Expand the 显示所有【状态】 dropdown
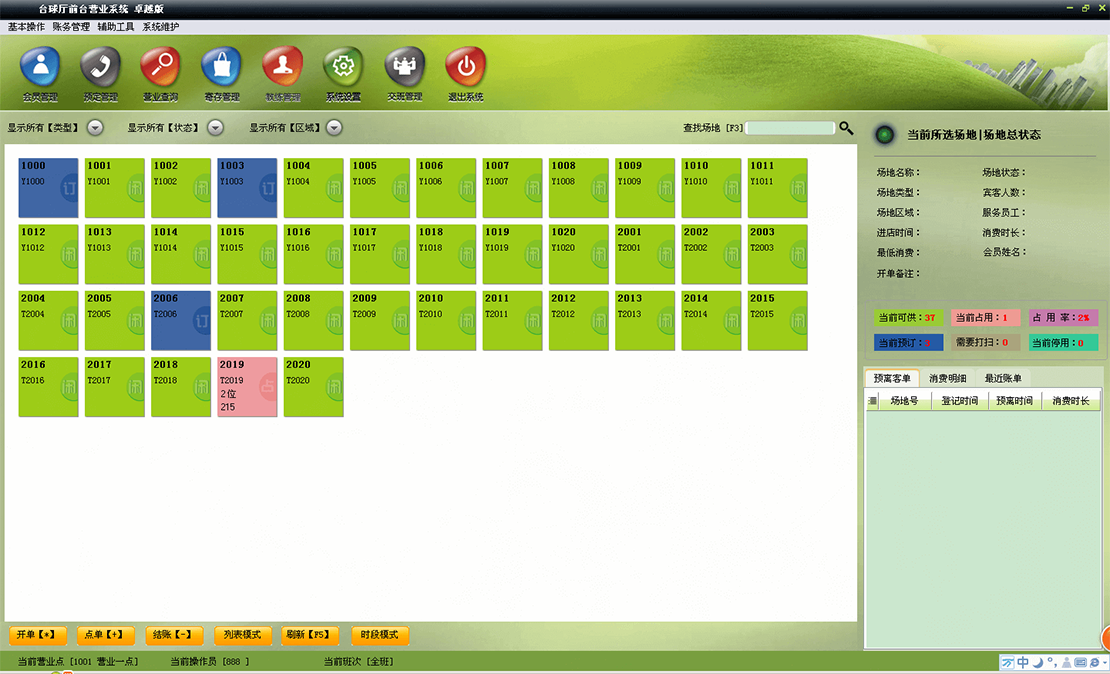 (x=215, y=127)
